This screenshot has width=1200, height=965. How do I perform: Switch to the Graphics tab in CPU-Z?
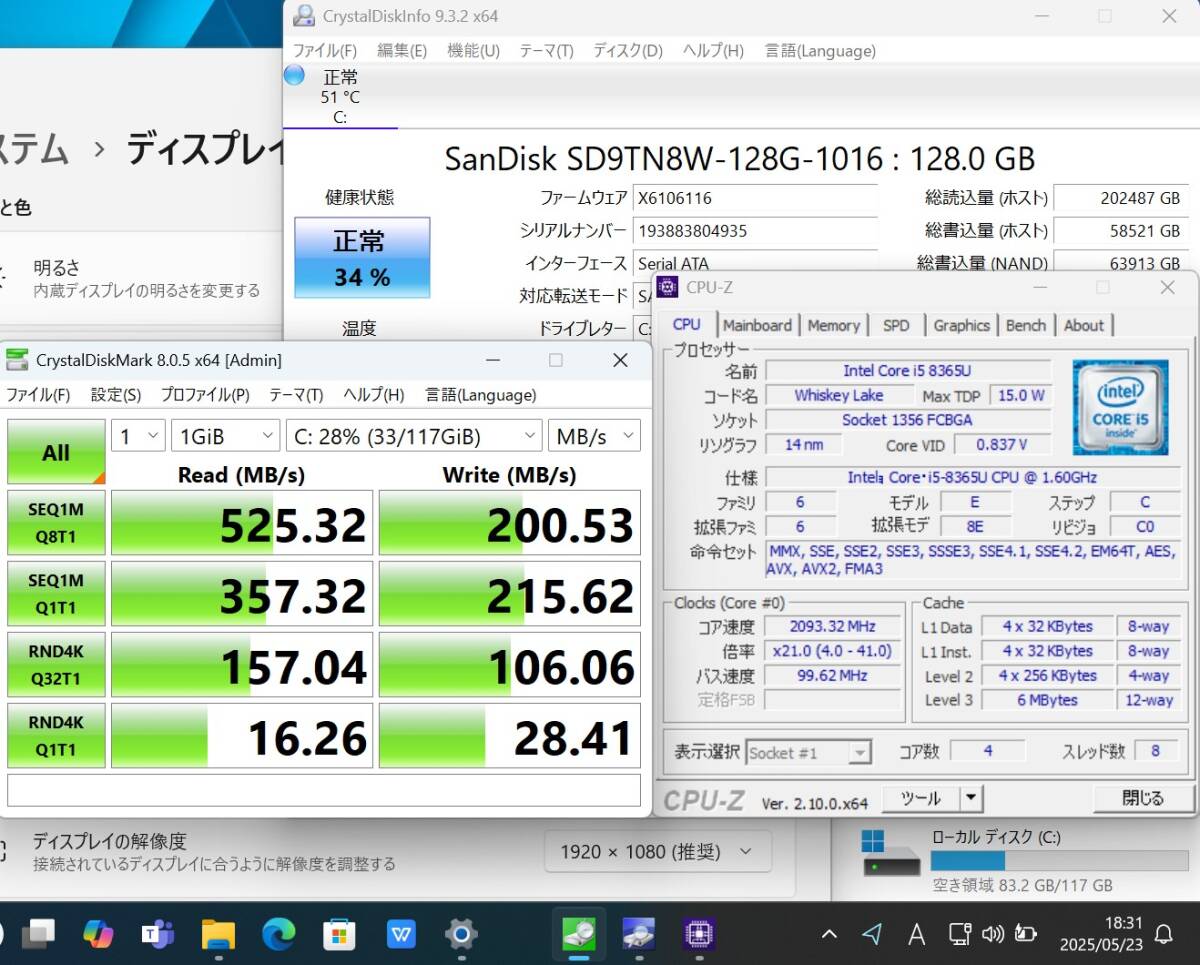[x=961, y=325]
